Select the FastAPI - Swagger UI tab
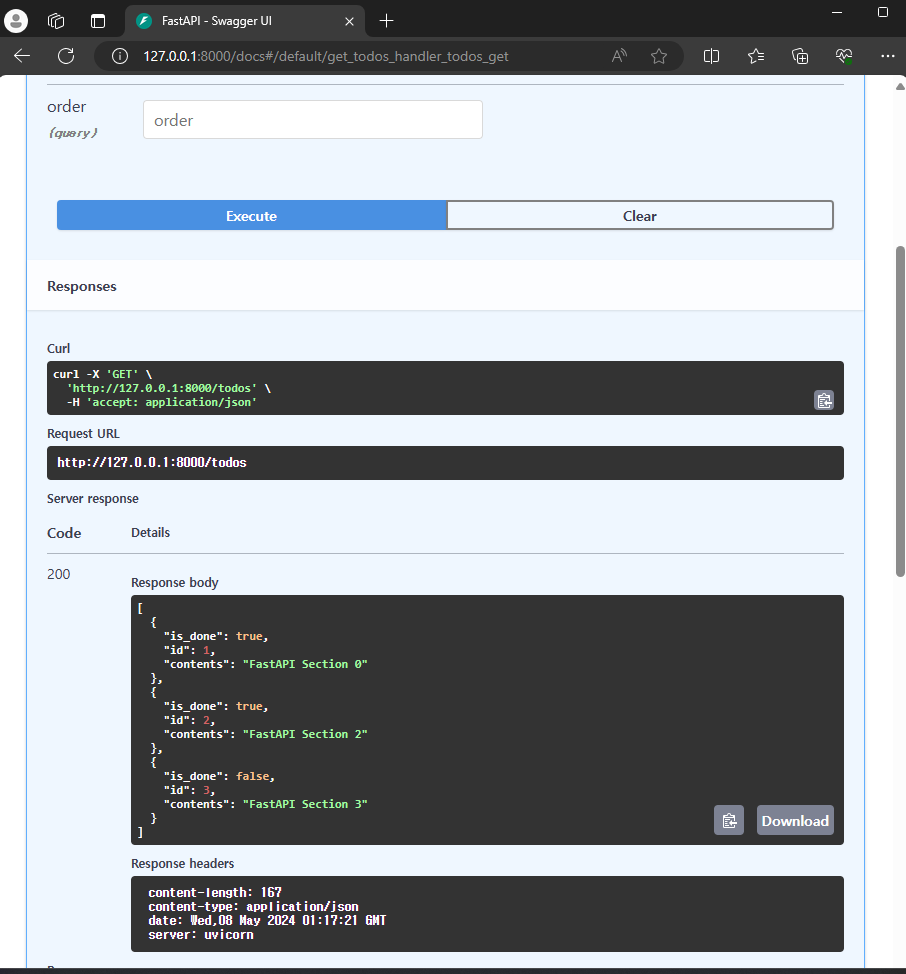 point(245,21)
